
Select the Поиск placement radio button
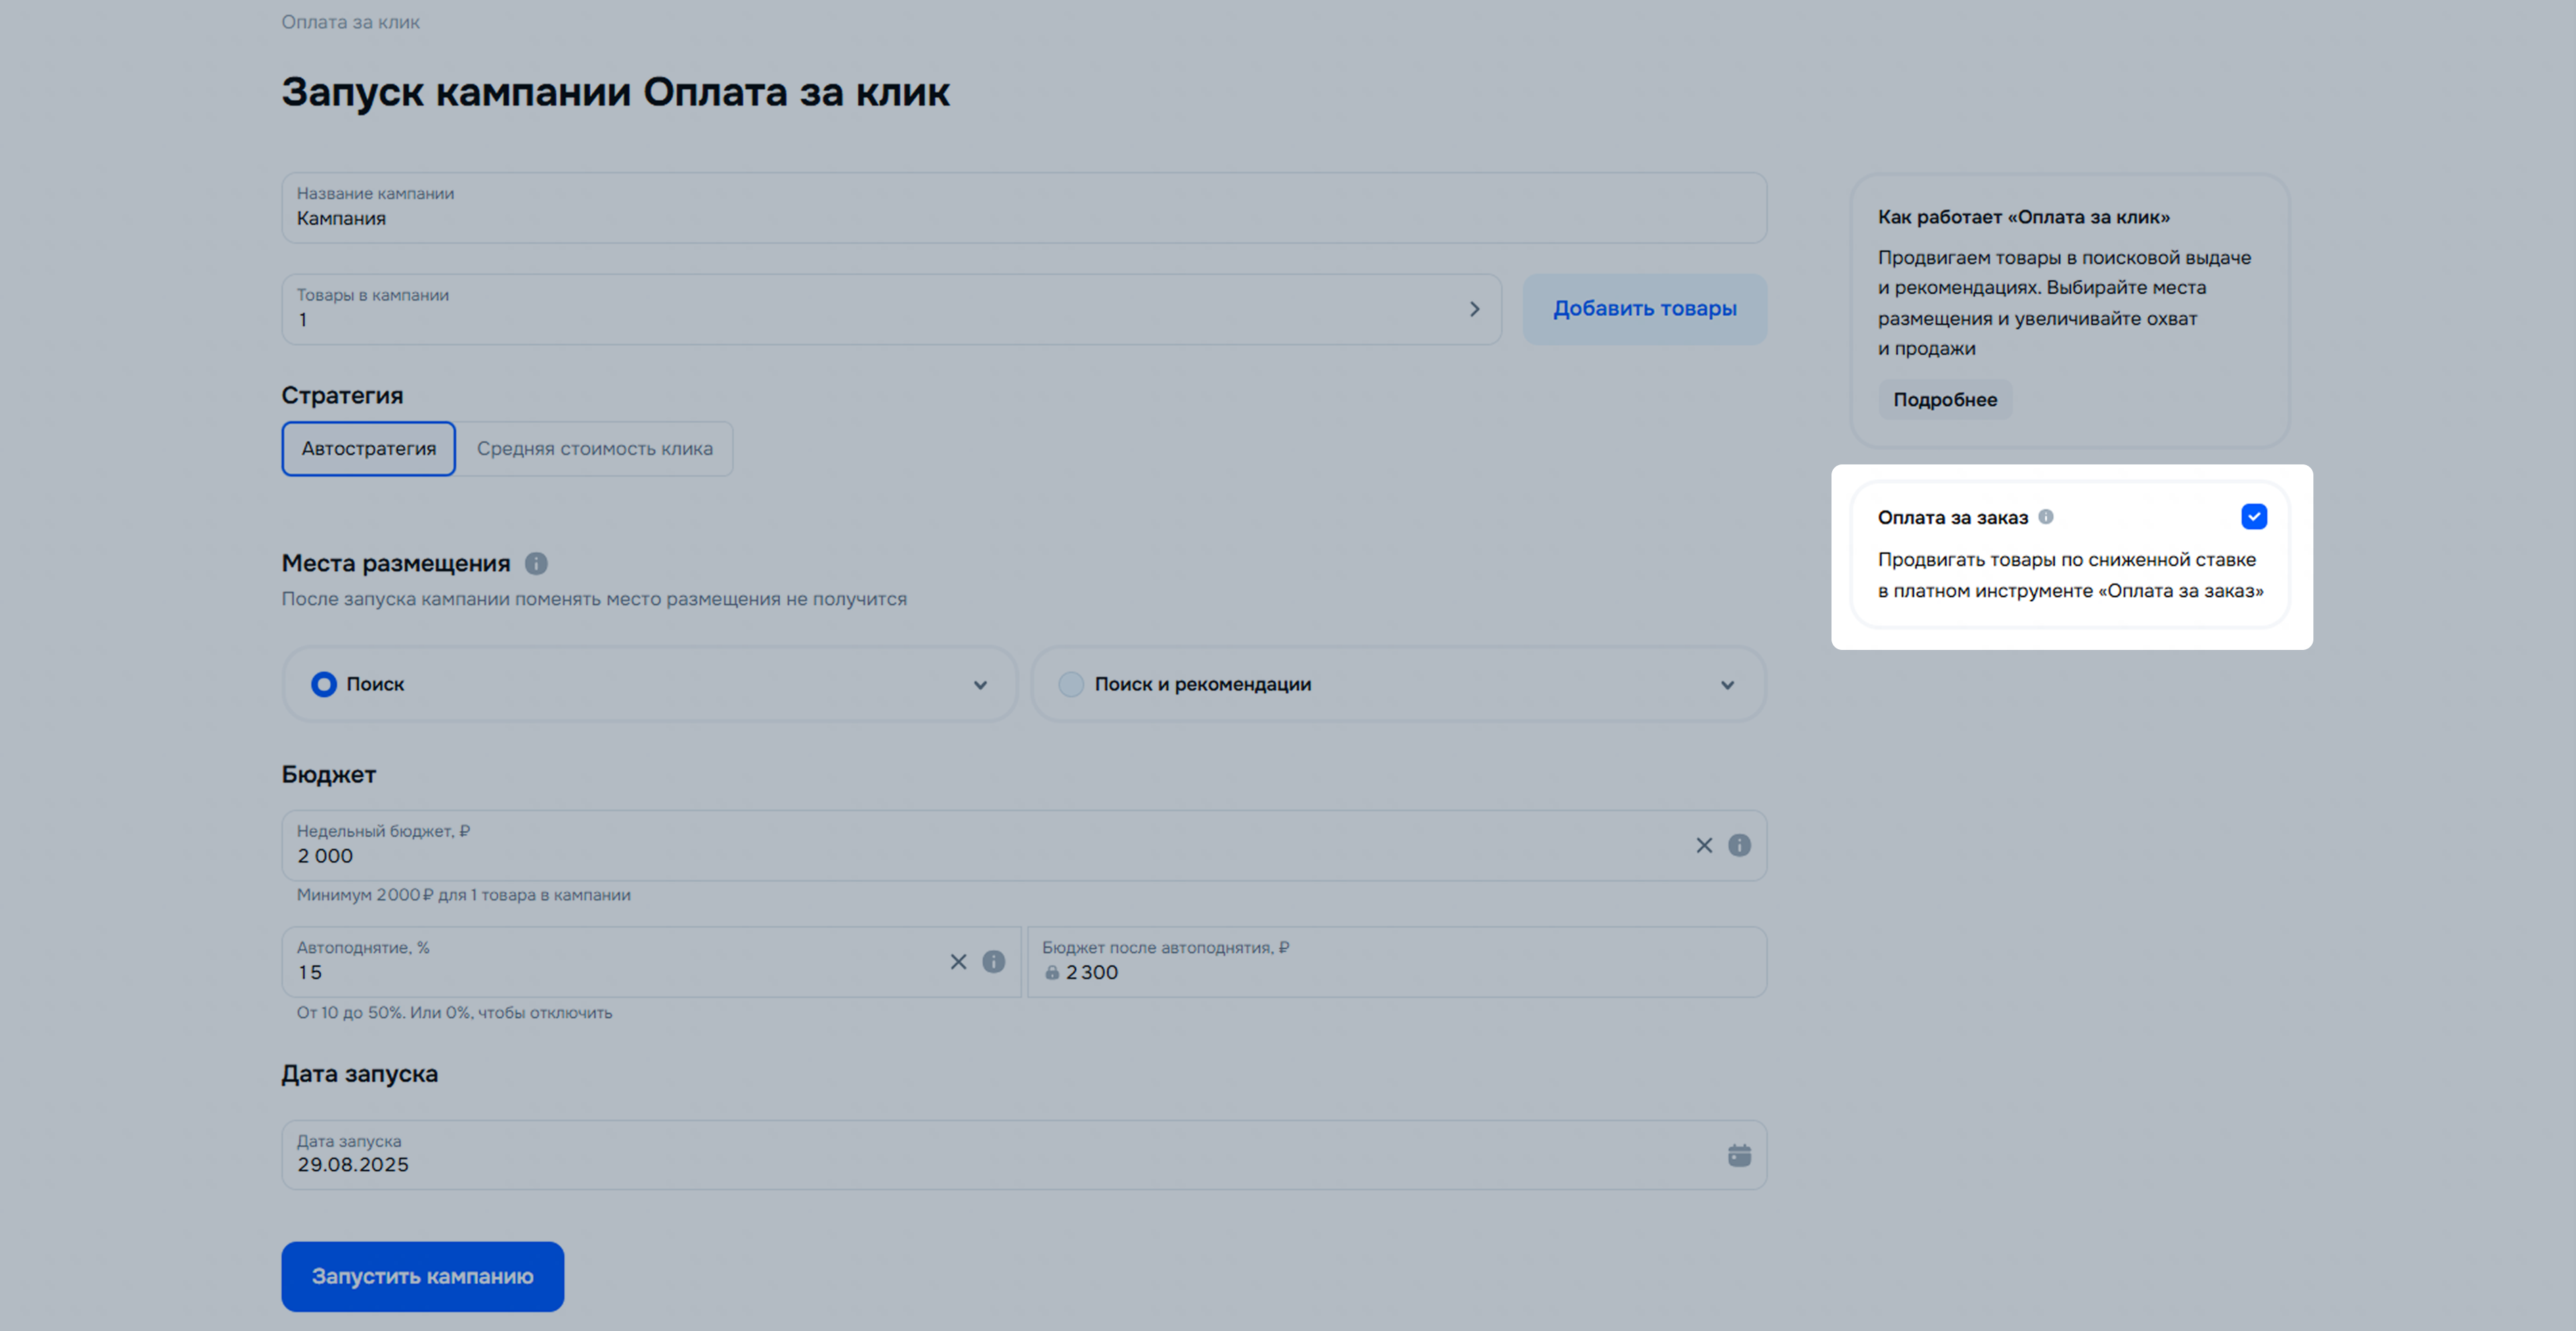324,684
